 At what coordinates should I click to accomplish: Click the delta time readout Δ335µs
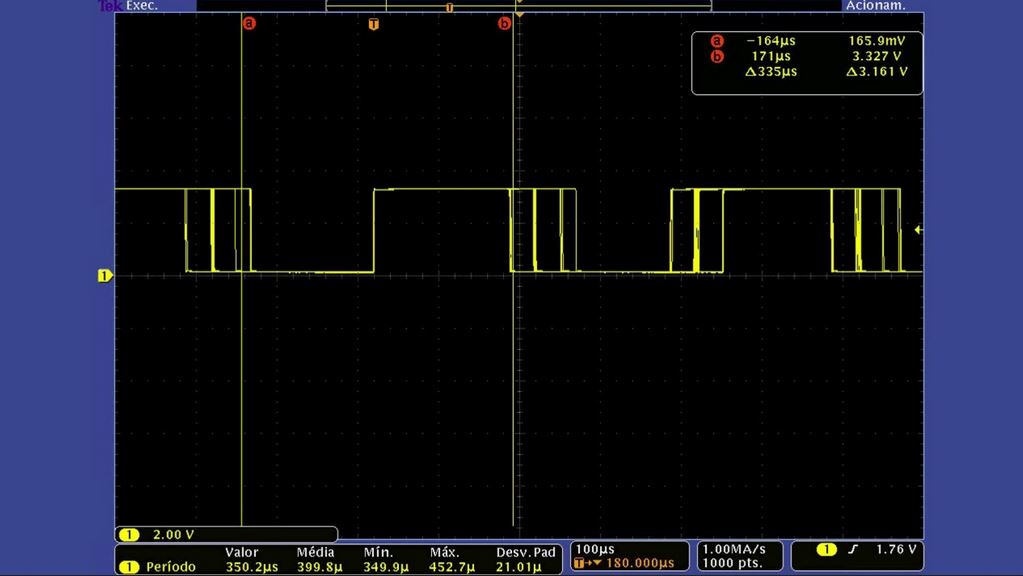771,72
